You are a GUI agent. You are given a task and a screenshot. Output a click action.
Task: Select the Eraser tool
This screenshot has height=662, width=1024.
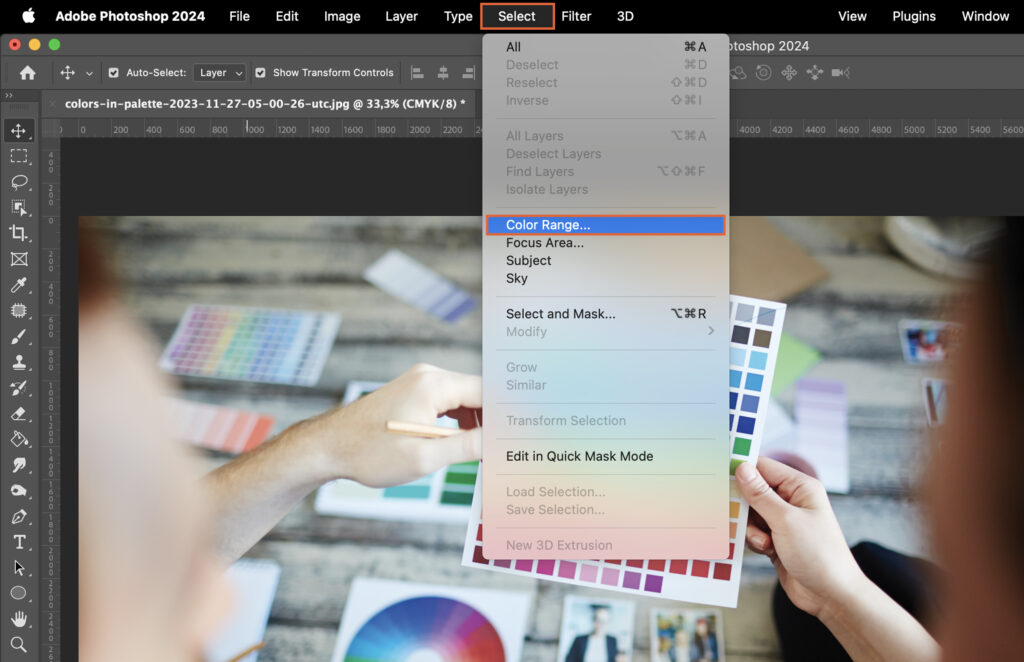(20, 414)
